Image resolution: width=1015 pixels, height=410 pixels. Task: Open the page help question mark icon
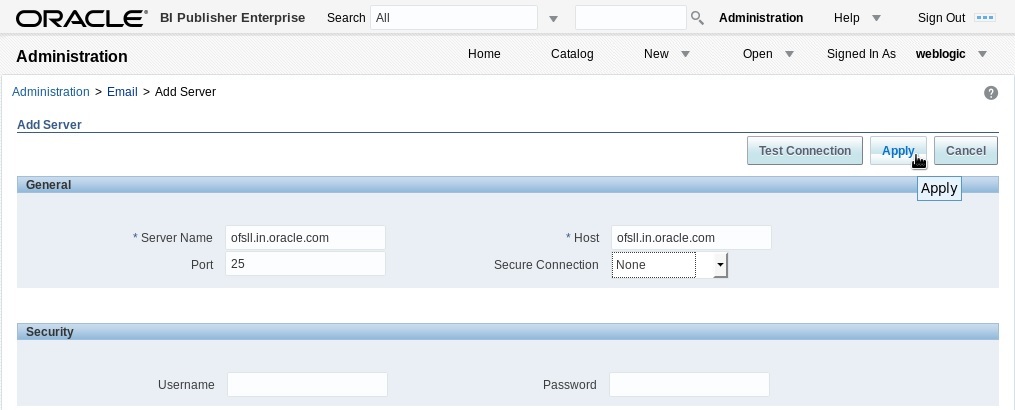click(990, 93)
